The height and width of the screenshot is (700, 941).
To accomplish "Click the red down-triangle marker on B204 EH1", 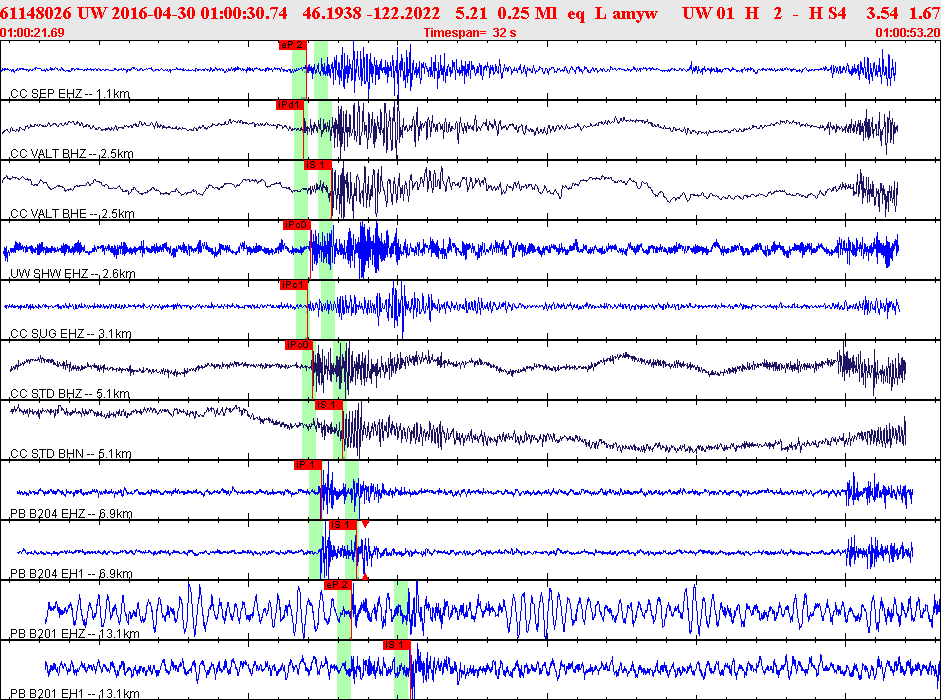I will click(365, 525).
